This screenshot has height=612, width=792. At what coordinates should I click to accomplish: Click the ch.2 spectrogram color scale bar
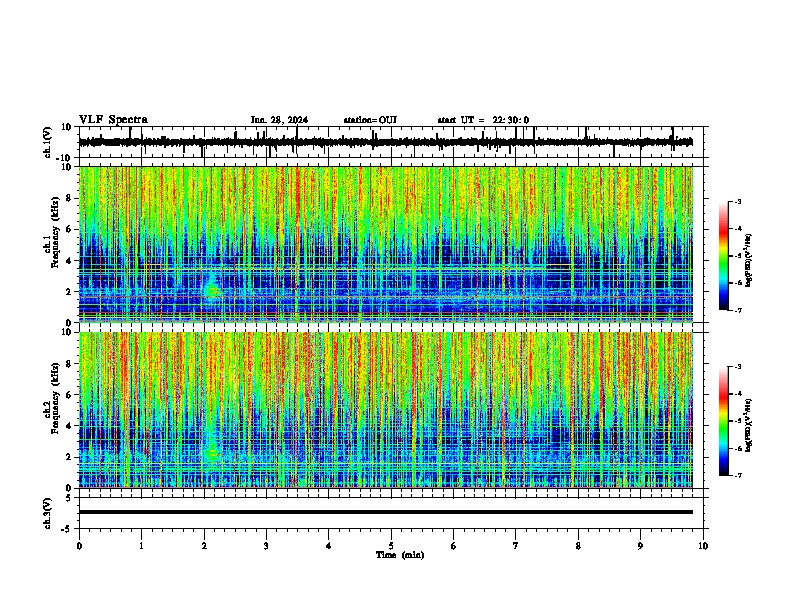(724, 421)
